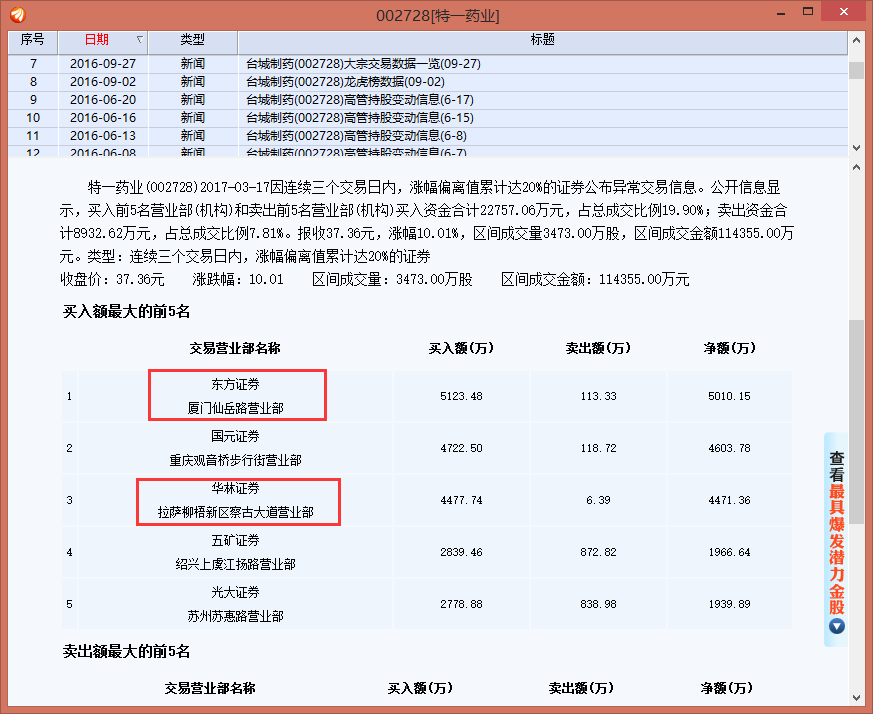Close the 002728 特一药业 window
873x714 pixels.
click(843, 12)
